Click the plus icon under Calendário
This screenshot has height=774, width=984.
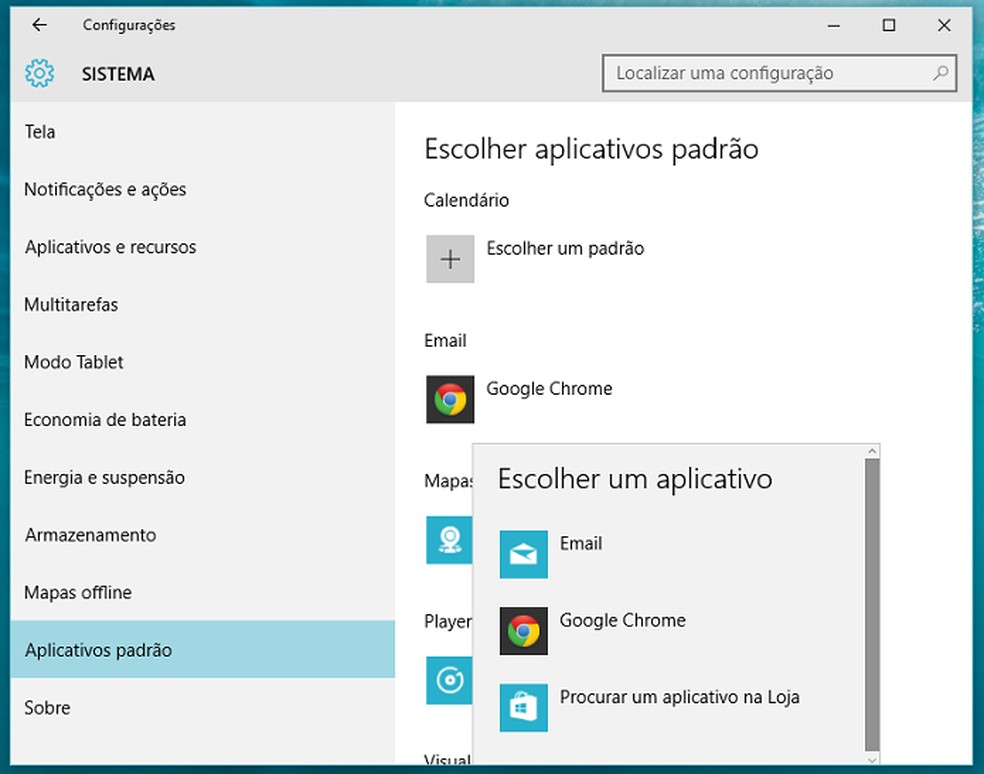pos(450,258)
